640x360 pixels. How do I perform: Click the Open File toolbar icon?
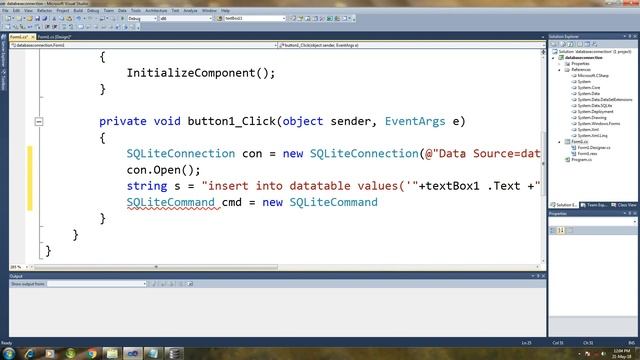pyautogui.click(x=29, y=18)
